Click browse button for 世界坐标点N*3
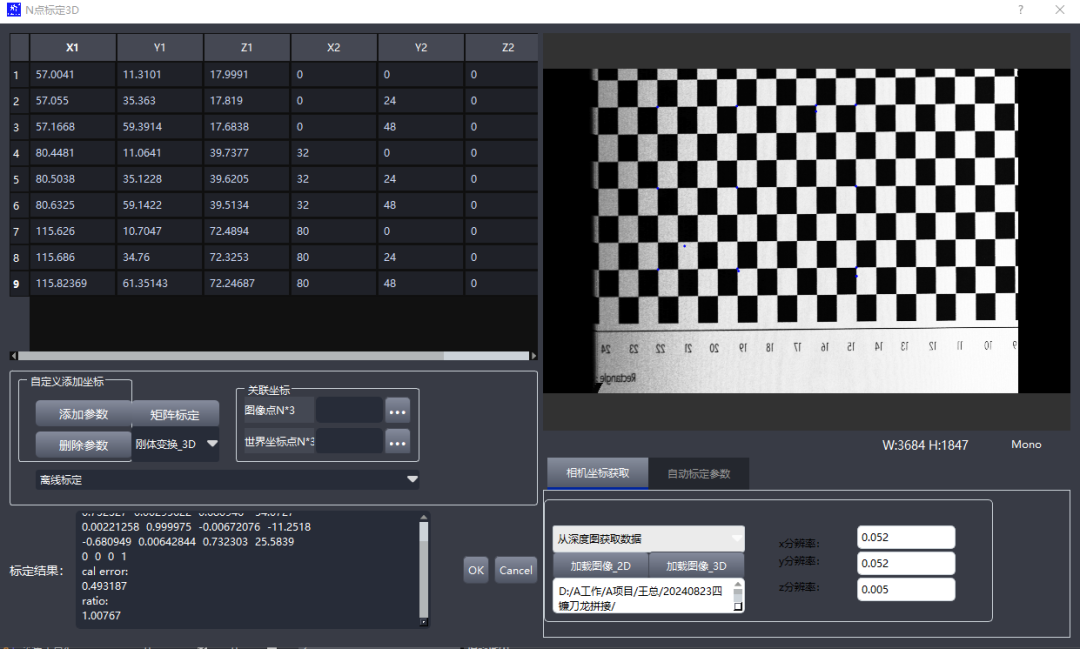Image resolution: width=1080 pixels, height=649 pixels. 398,441
